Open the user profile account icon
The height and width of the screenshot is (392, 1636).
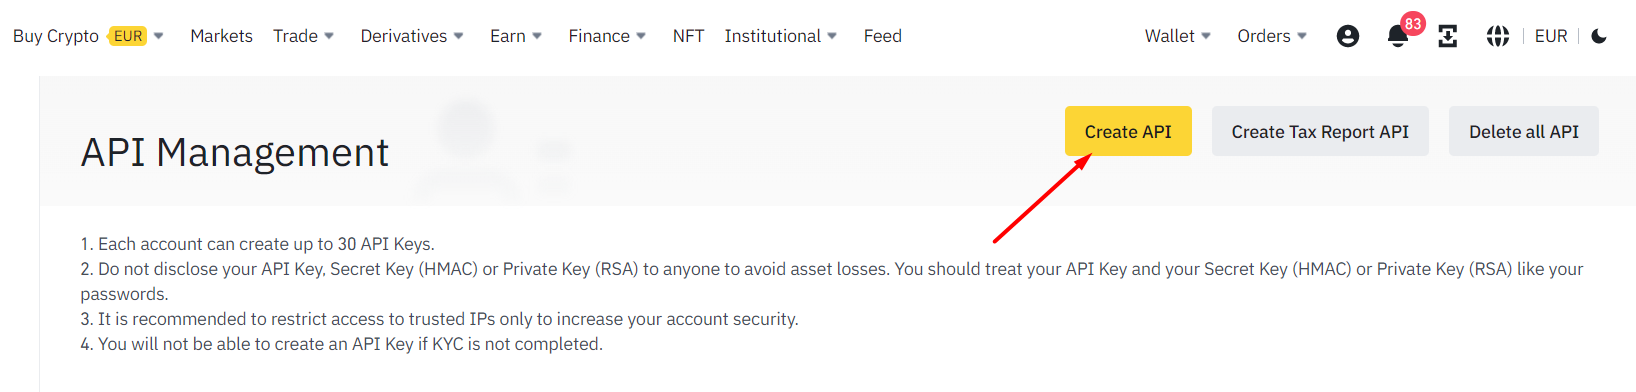pyautogui.click(x=1348, y=36)
